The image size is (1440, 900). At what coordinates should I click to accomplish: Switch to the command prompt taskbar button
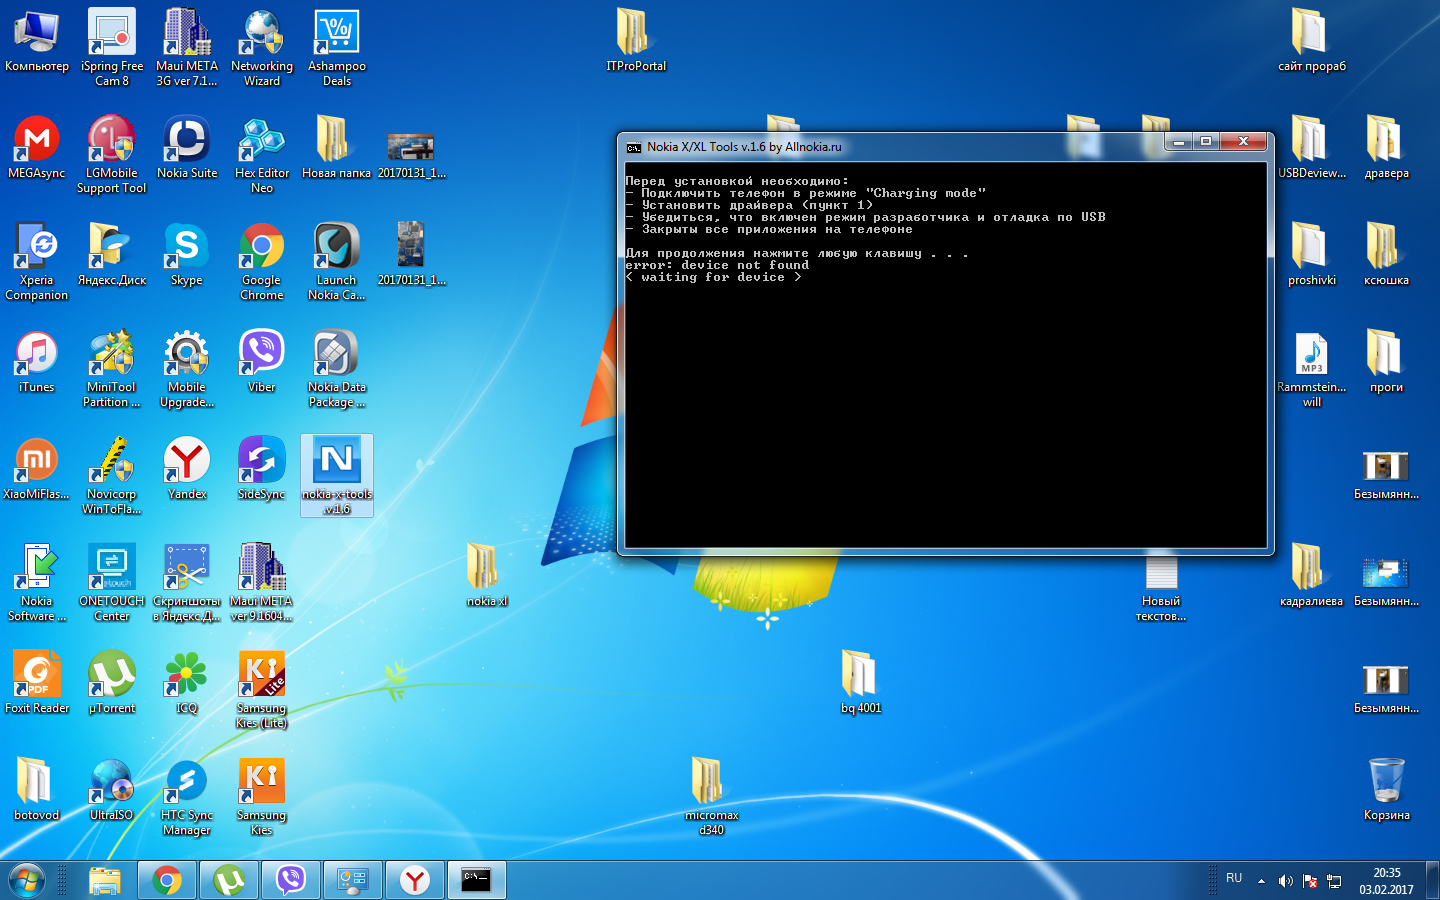tap(476, 880)
